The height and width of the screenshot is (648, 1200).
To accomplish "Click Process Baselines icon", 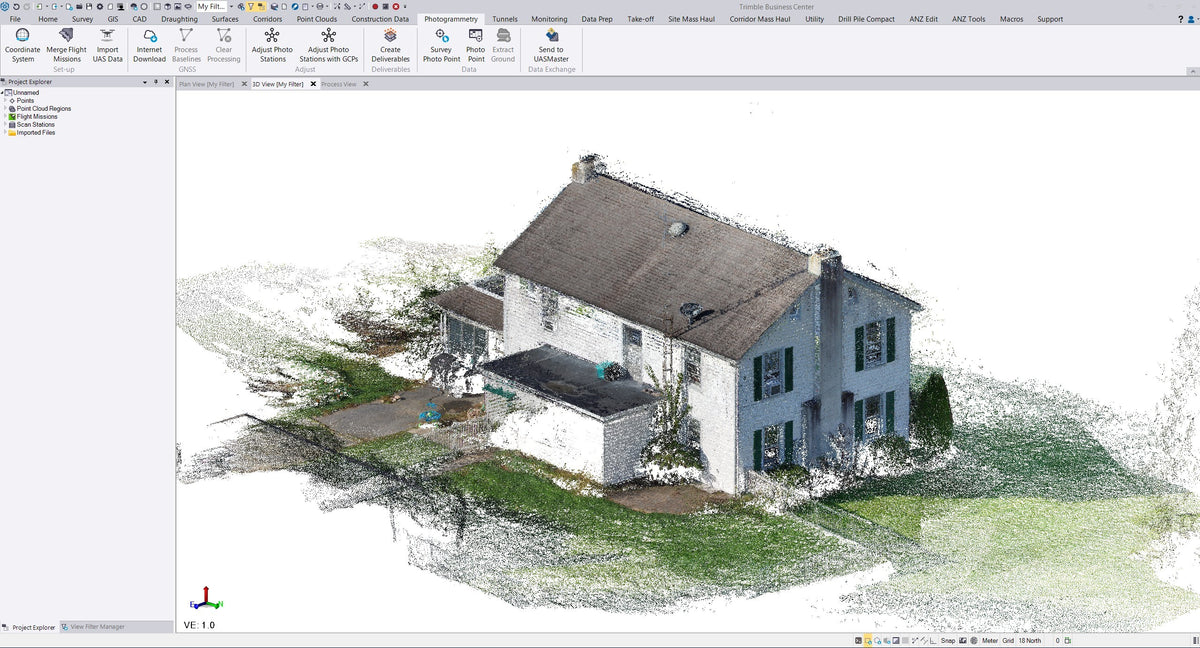I will click(x=186, y=35).
